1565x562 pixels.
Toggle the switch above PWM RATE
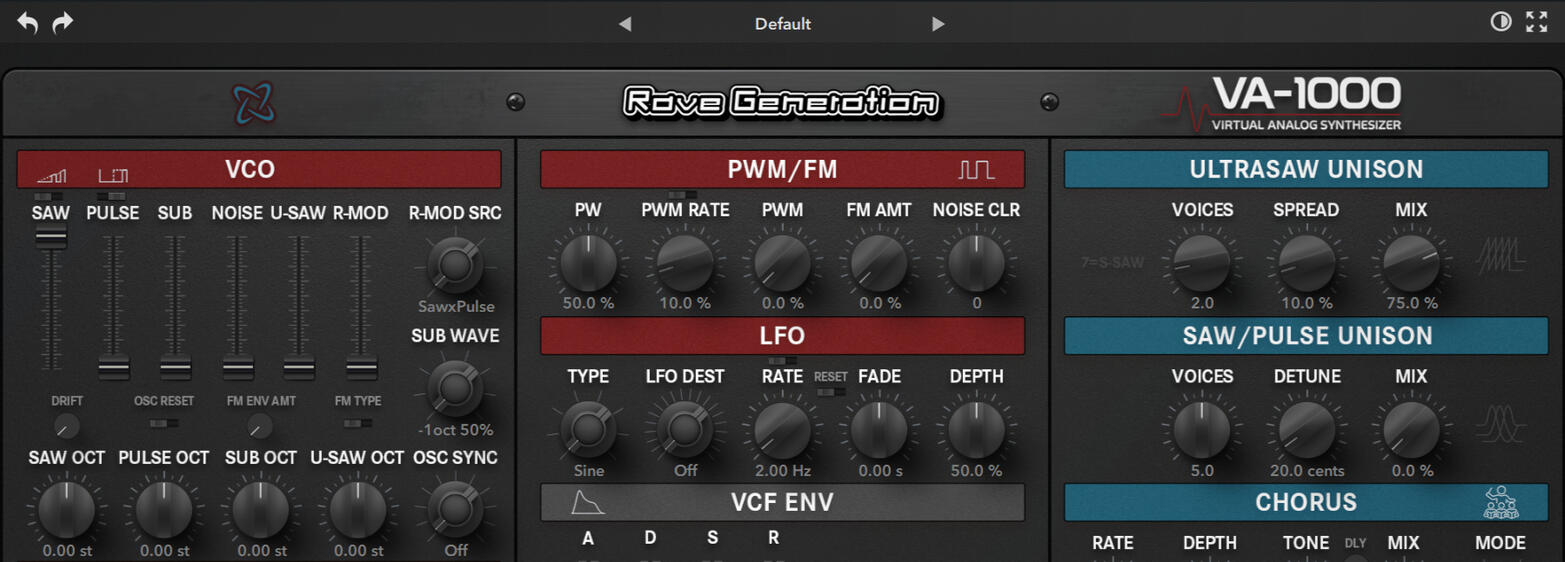(684, 195)
